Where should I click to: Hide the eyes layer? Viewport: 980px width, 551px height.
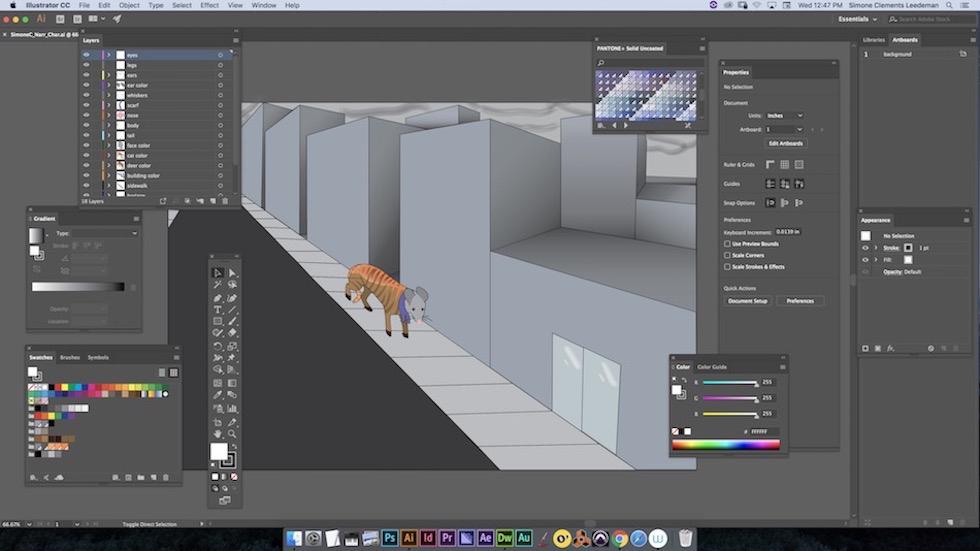[x=86, y=55]
